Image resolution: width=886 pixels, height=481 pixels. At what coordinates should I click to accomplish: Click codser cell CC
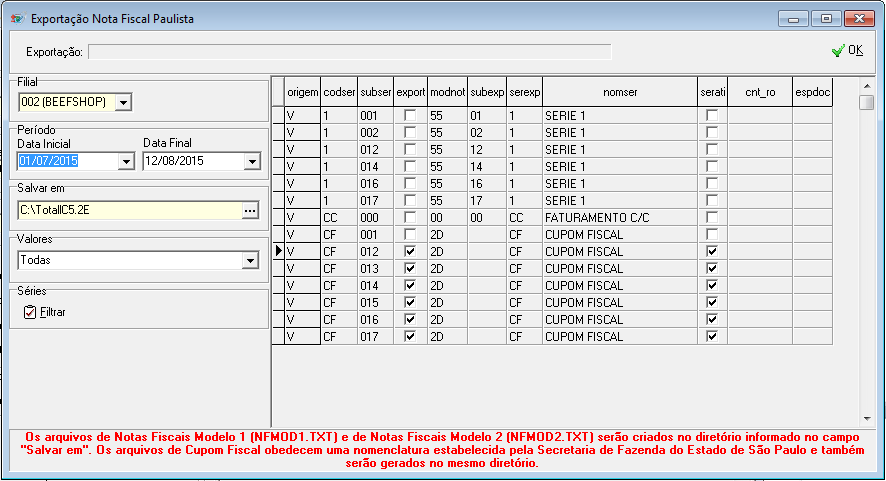pos(339,218)
